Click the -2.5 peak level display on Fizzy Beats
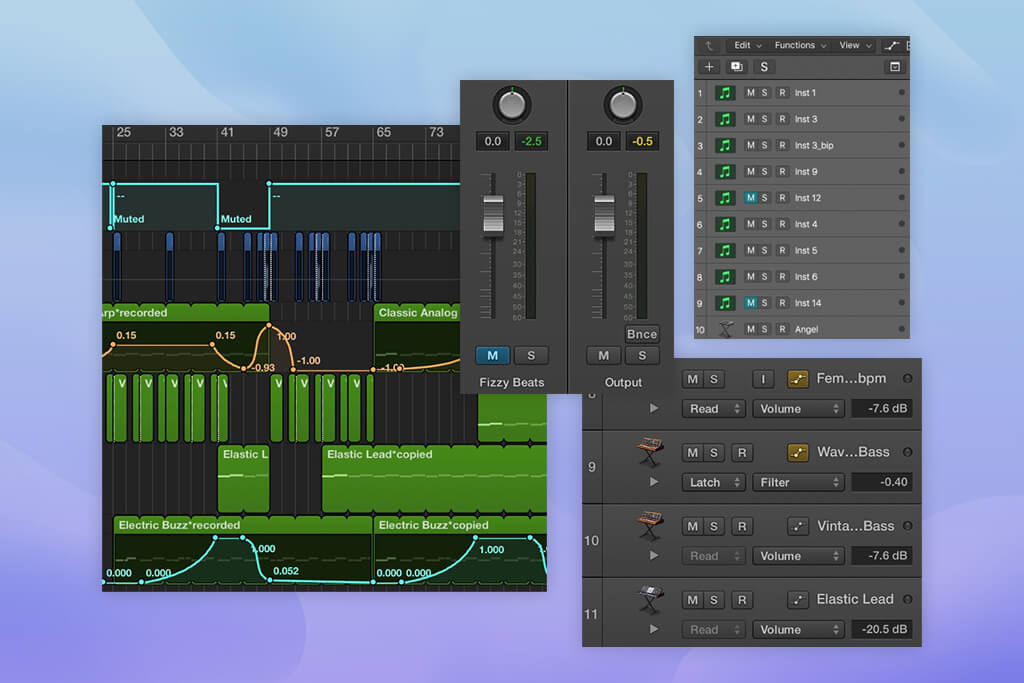 point(532,141)
